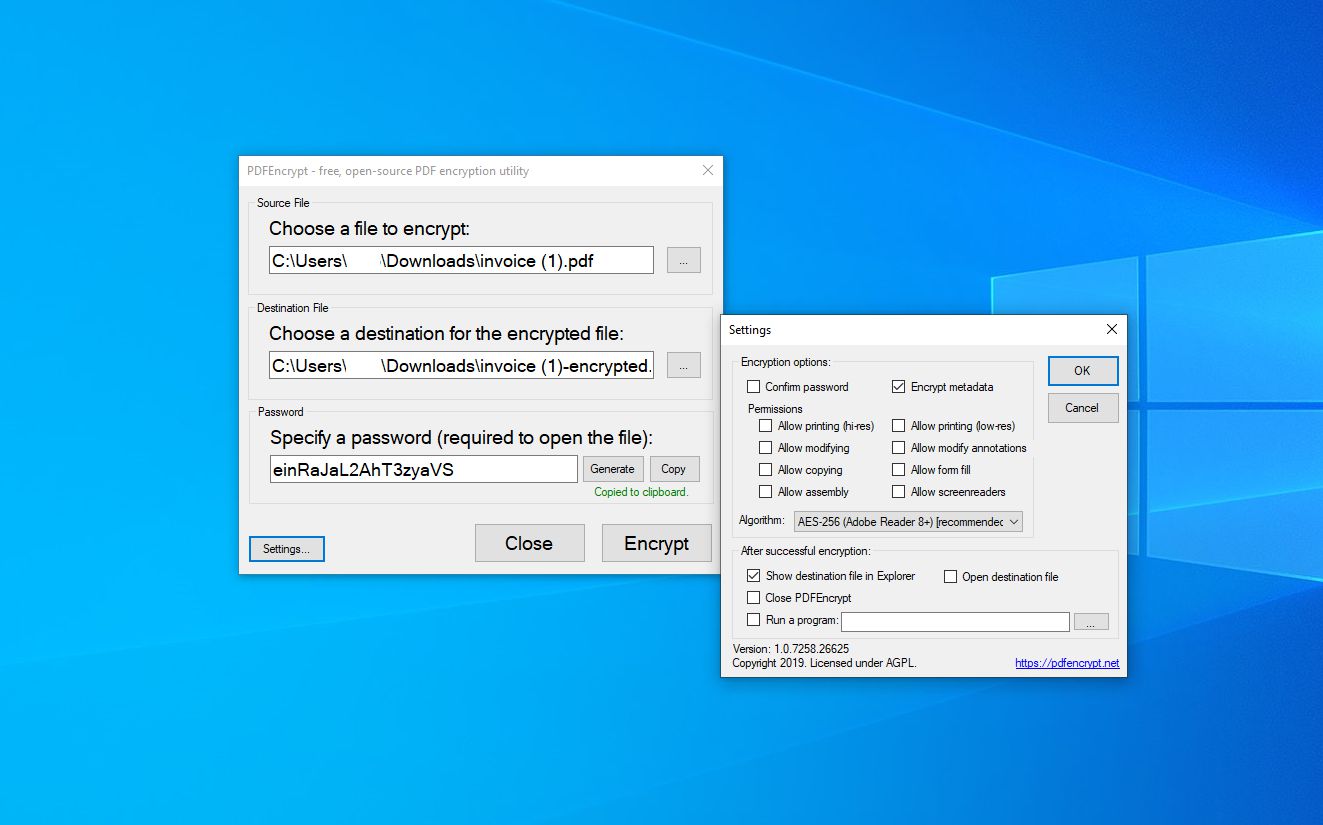This screenshot has width=1323, height=825.
Task: Click the Version 1.0.7258.26625 text
Action: point(791,649)
